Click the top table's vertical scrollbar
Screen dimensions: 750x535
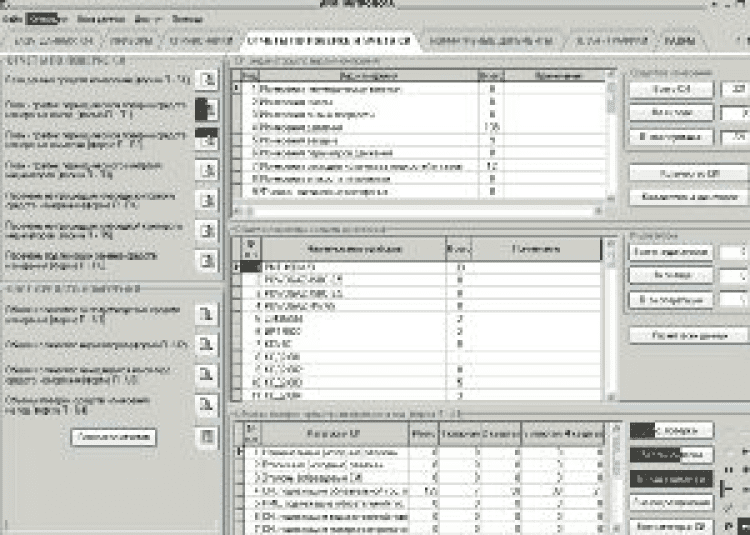tap(613, 135)
